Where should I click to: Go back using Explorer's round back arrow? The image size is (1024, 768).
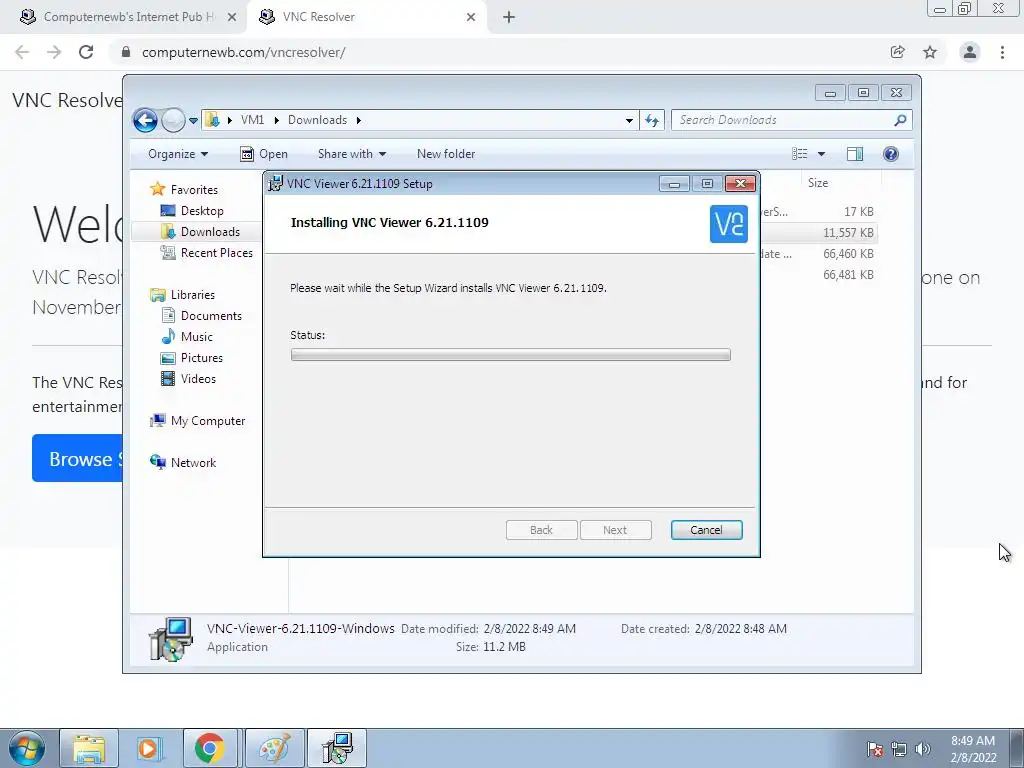pos(145,120)
